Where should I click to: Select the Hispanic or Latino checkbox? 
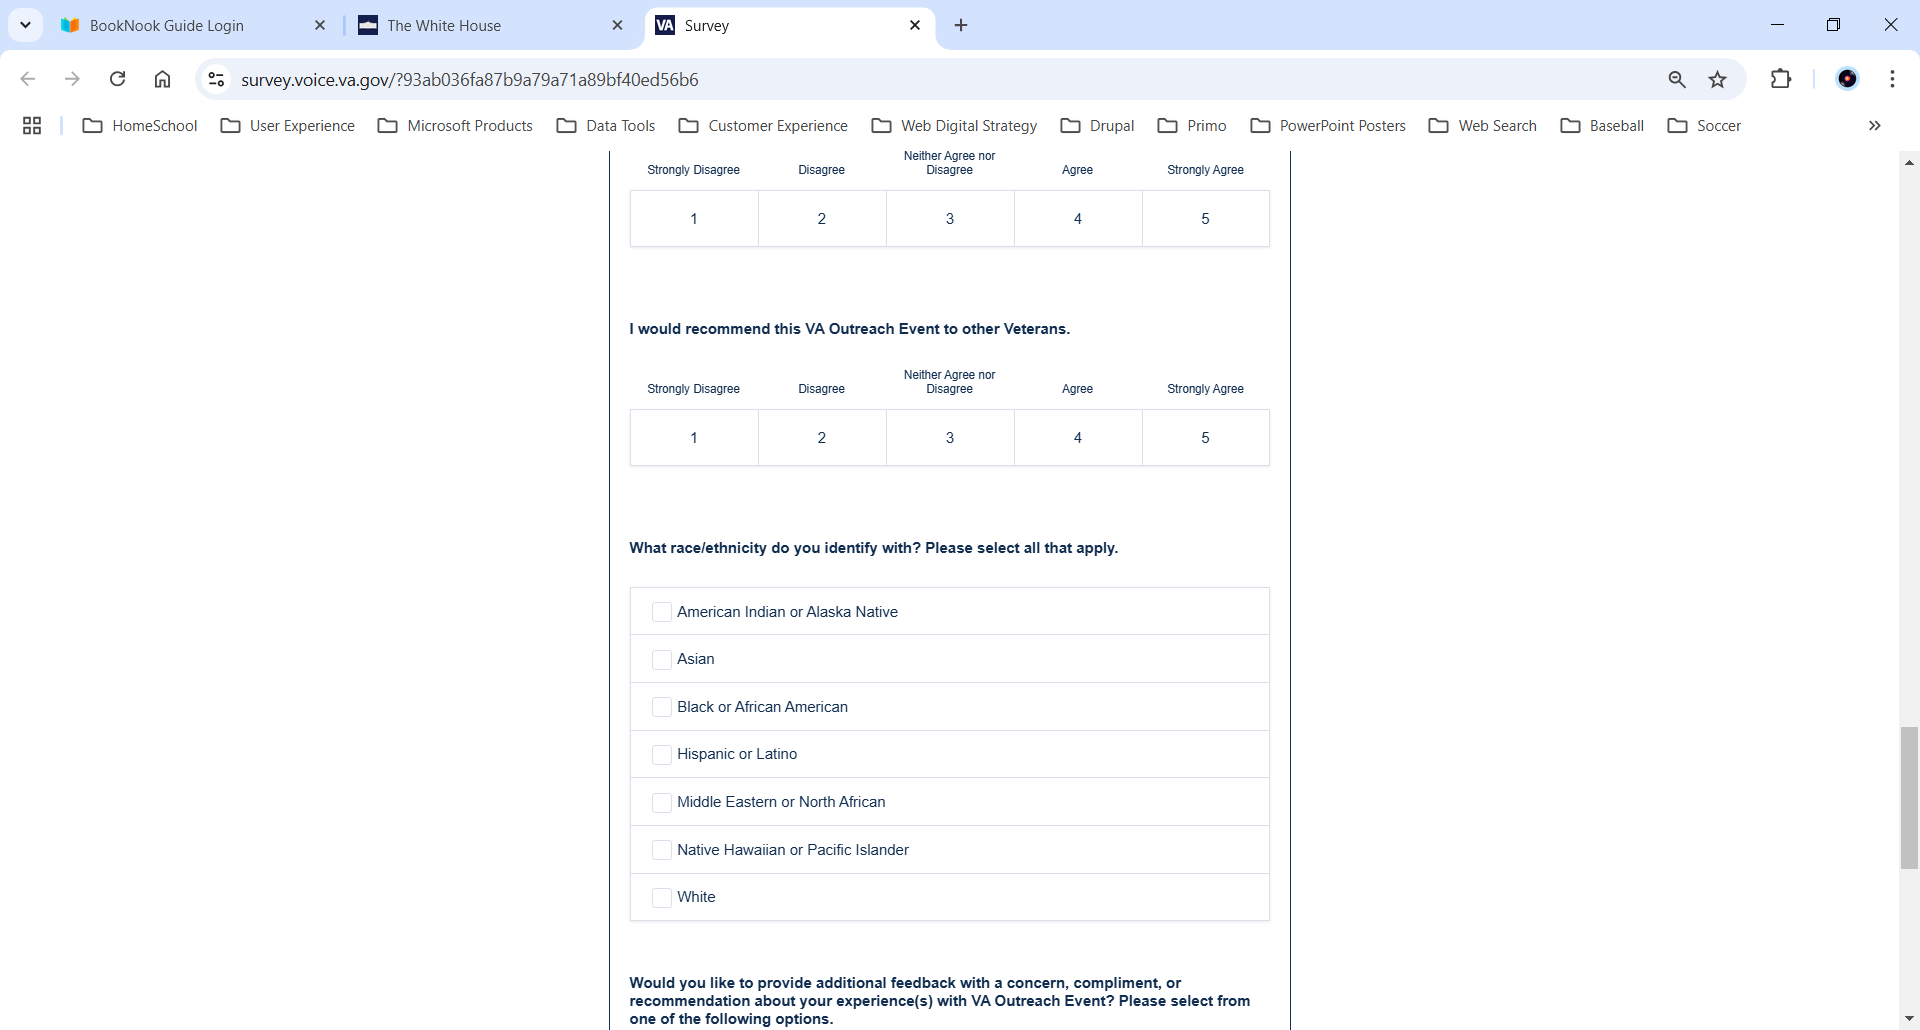[661, 755]
